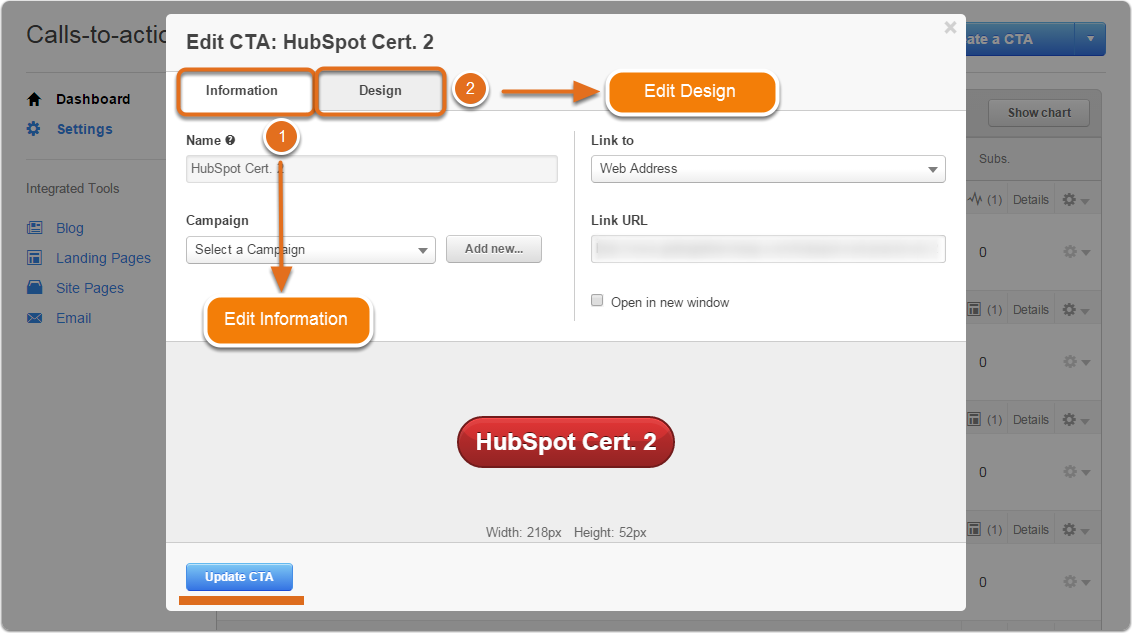Viewport: 1132px width, 633px height.
Task: Switch to the Design tab
Action: pyautogui.click(x=380, y=91)
